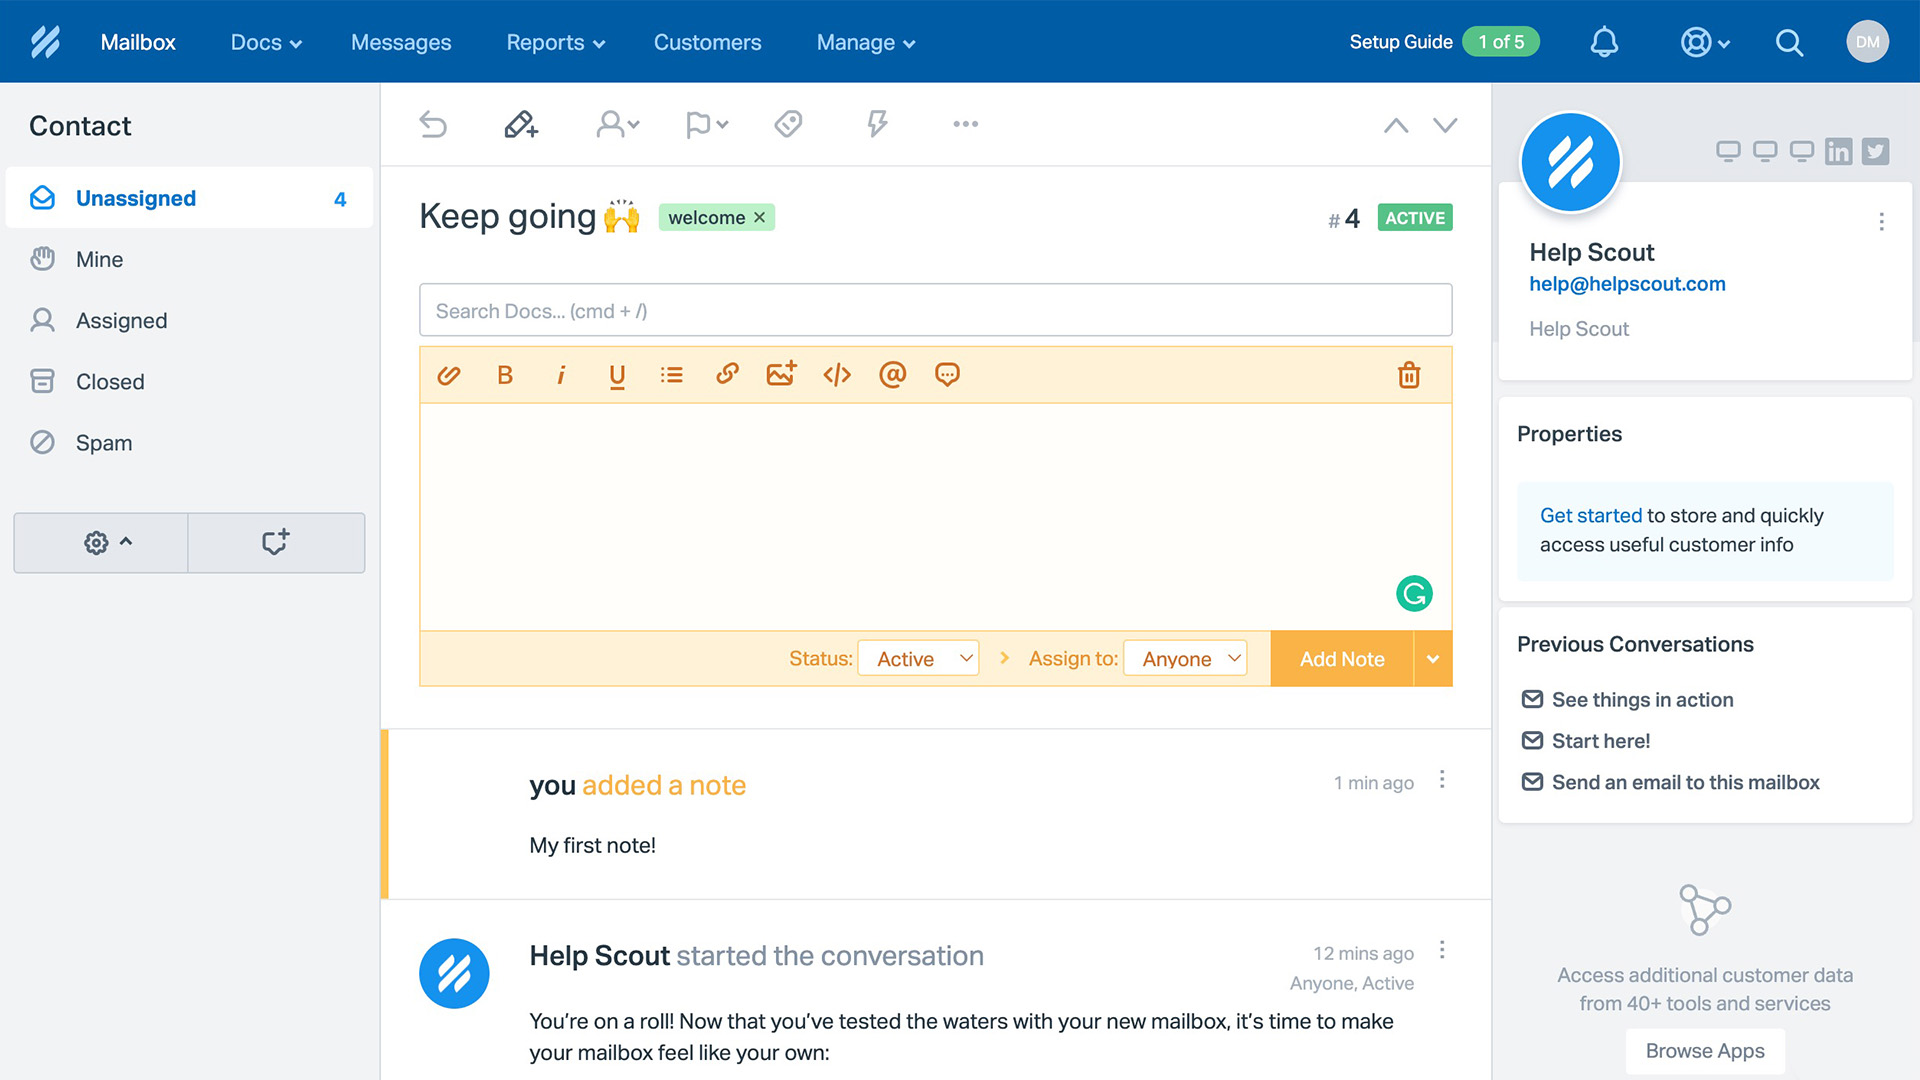1920x1080 pixels.
Task: Open the help lifebuoy dropdown
Action: coord(1705,42)
